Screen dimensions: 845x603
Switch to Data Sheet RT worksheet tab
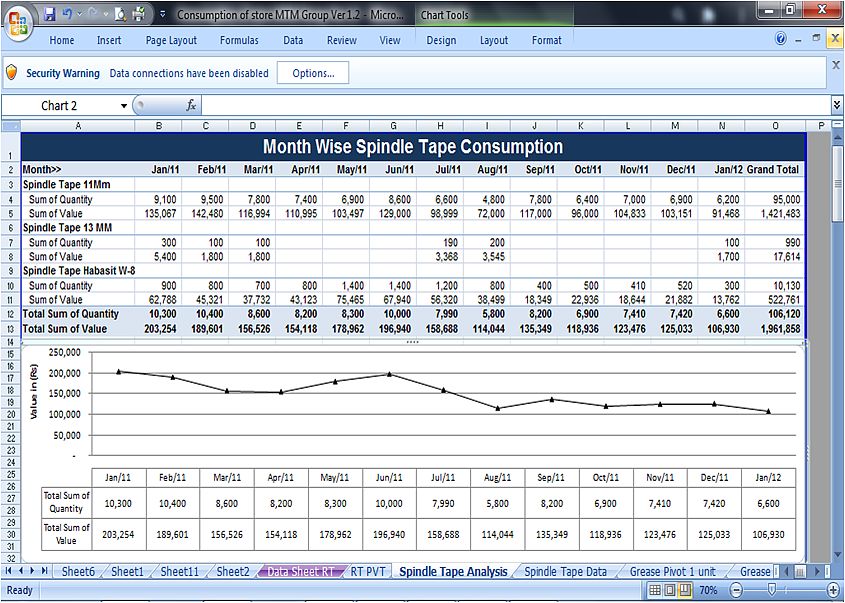pos(301,571)
